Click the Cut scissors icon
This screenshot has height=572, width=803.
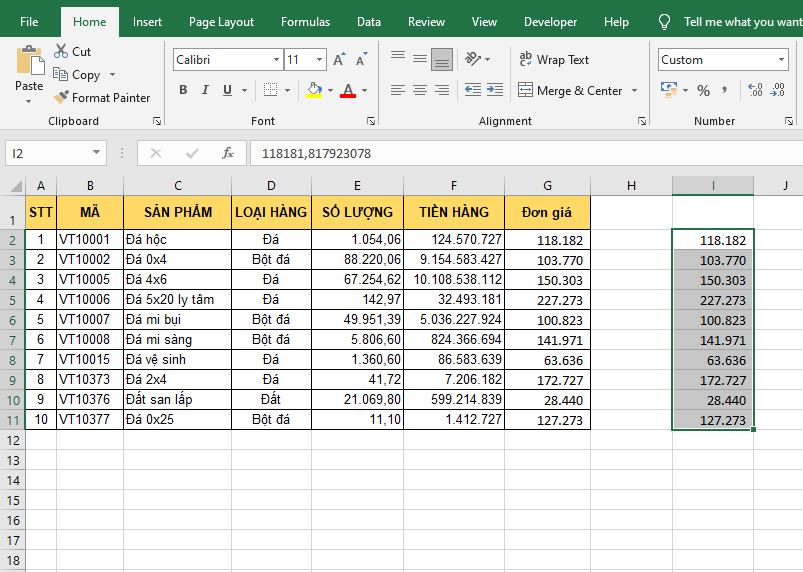pyautogui.click(x=61, y=51)
